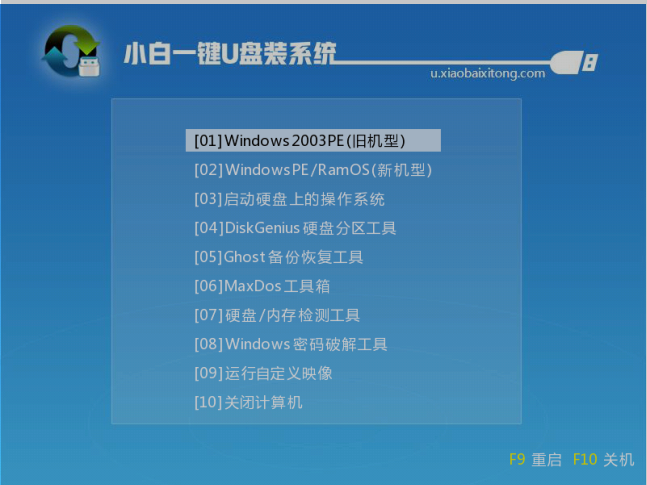The height and width of the screenshot is (485, 647).
Task: Click F10 关机 option
Action: (x=603, y=459)
